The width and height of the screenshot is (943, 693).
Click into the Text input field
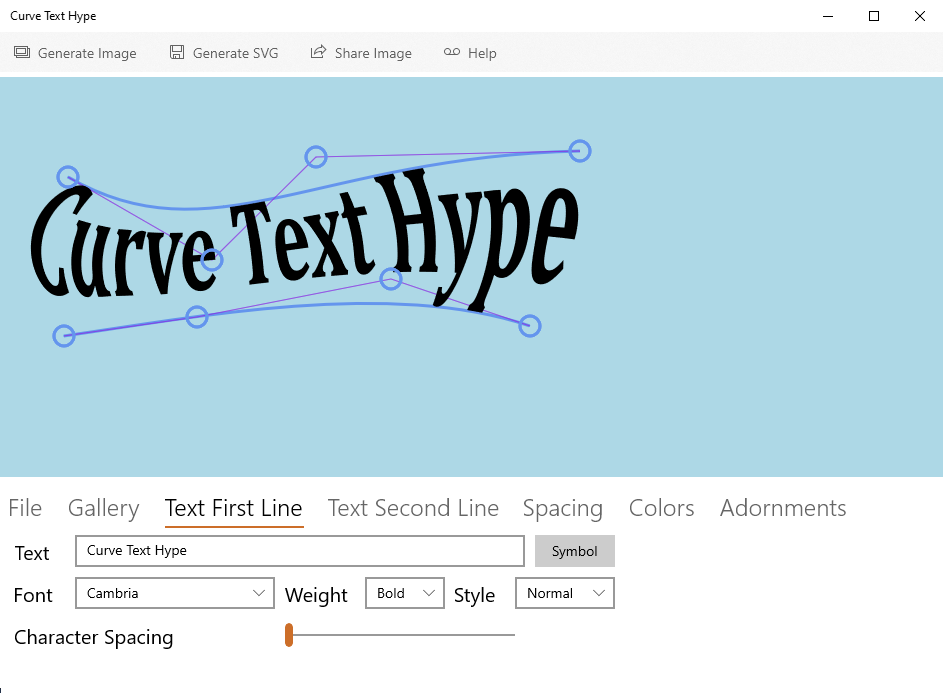coord(299,551)
